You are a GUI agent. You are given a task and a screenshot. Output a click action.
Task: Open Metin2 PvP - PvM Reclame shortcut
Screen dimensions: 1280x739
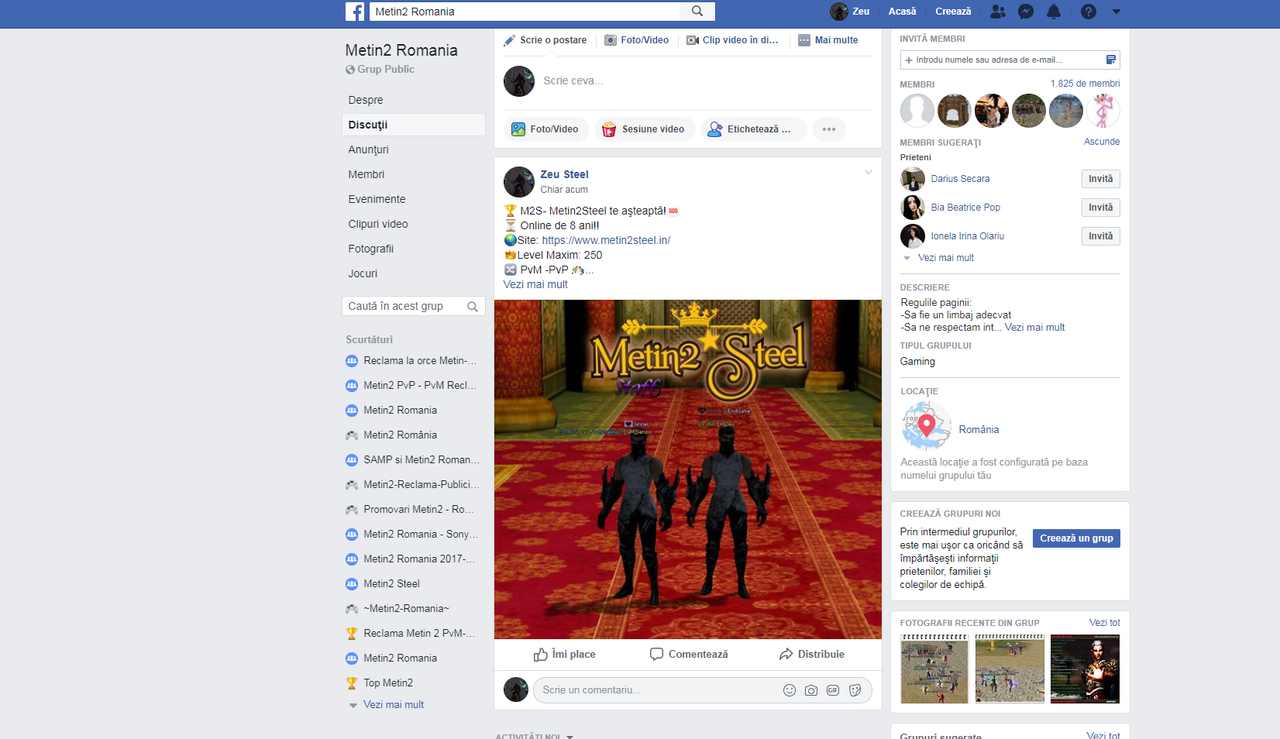pos(412,385)
